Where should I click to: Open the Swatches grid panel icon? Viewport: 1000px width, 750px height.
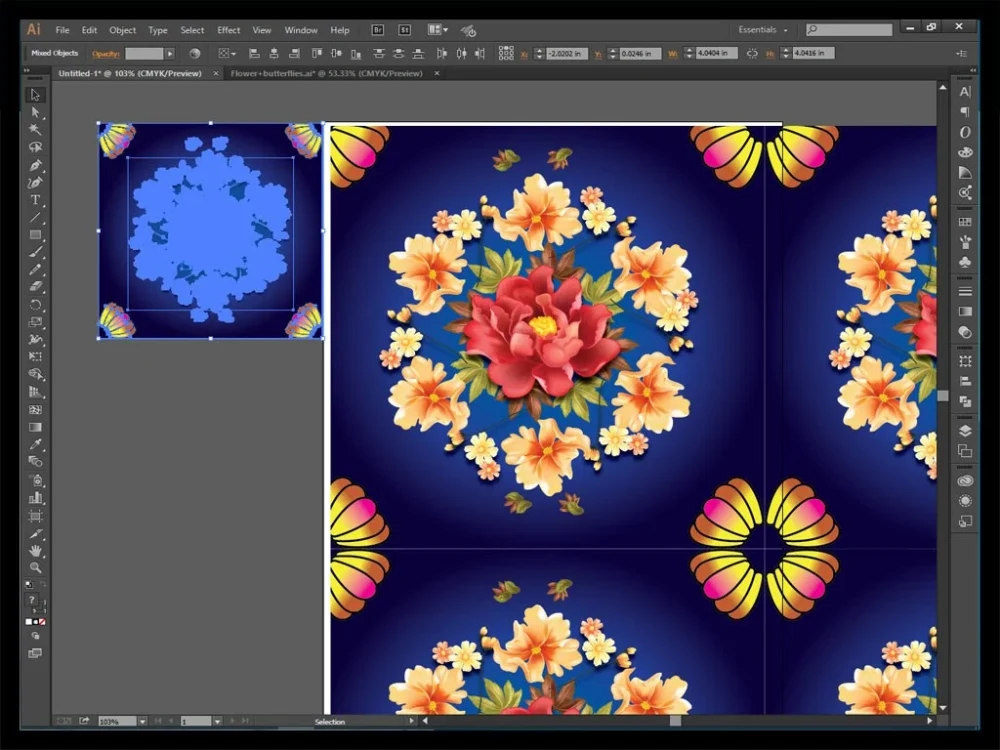(965, 222)
